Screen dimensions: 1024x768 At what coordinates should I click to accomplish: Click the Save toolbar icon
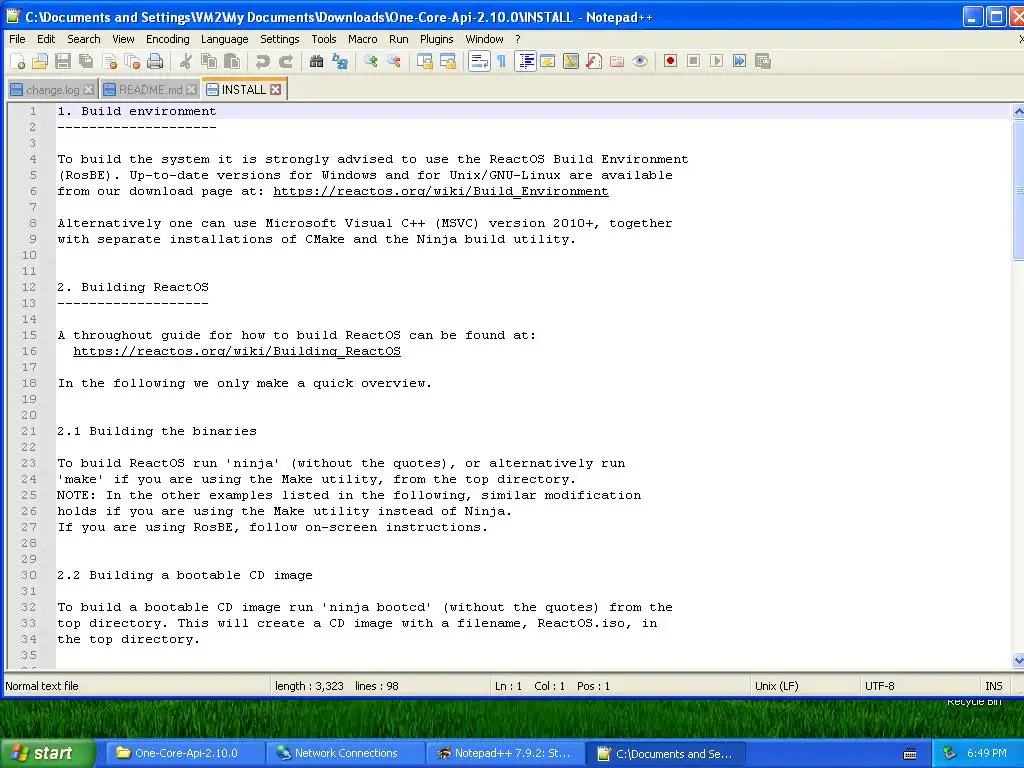click(63, 61)
